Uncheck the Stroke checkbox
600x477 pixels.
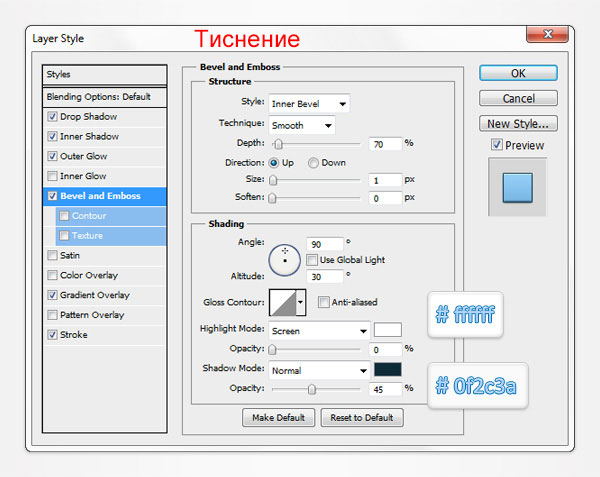pos(52,335)
